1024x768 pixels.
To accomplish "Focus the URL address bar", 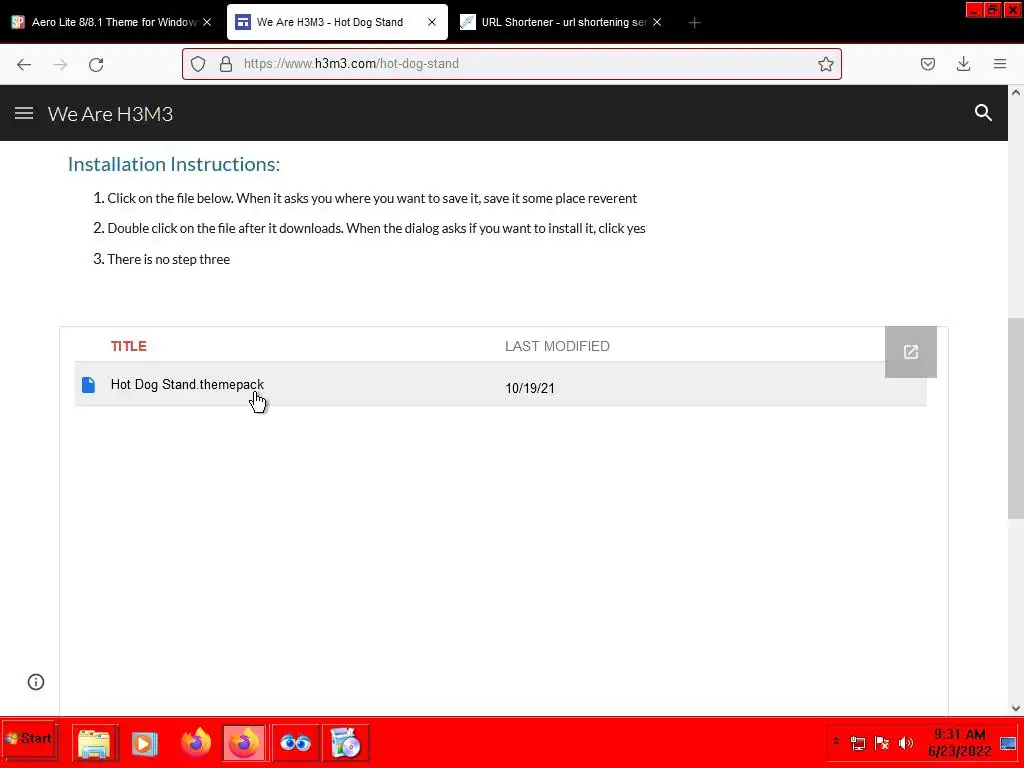I will (x=512, y=64).
